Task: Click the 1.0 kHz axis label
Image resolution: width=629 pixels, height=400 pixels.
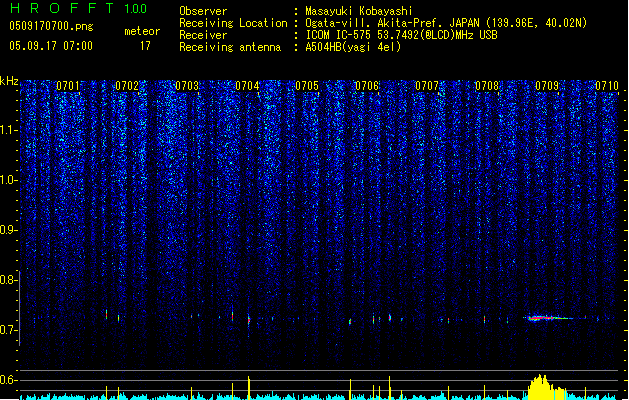Action: tap(9, 180)
